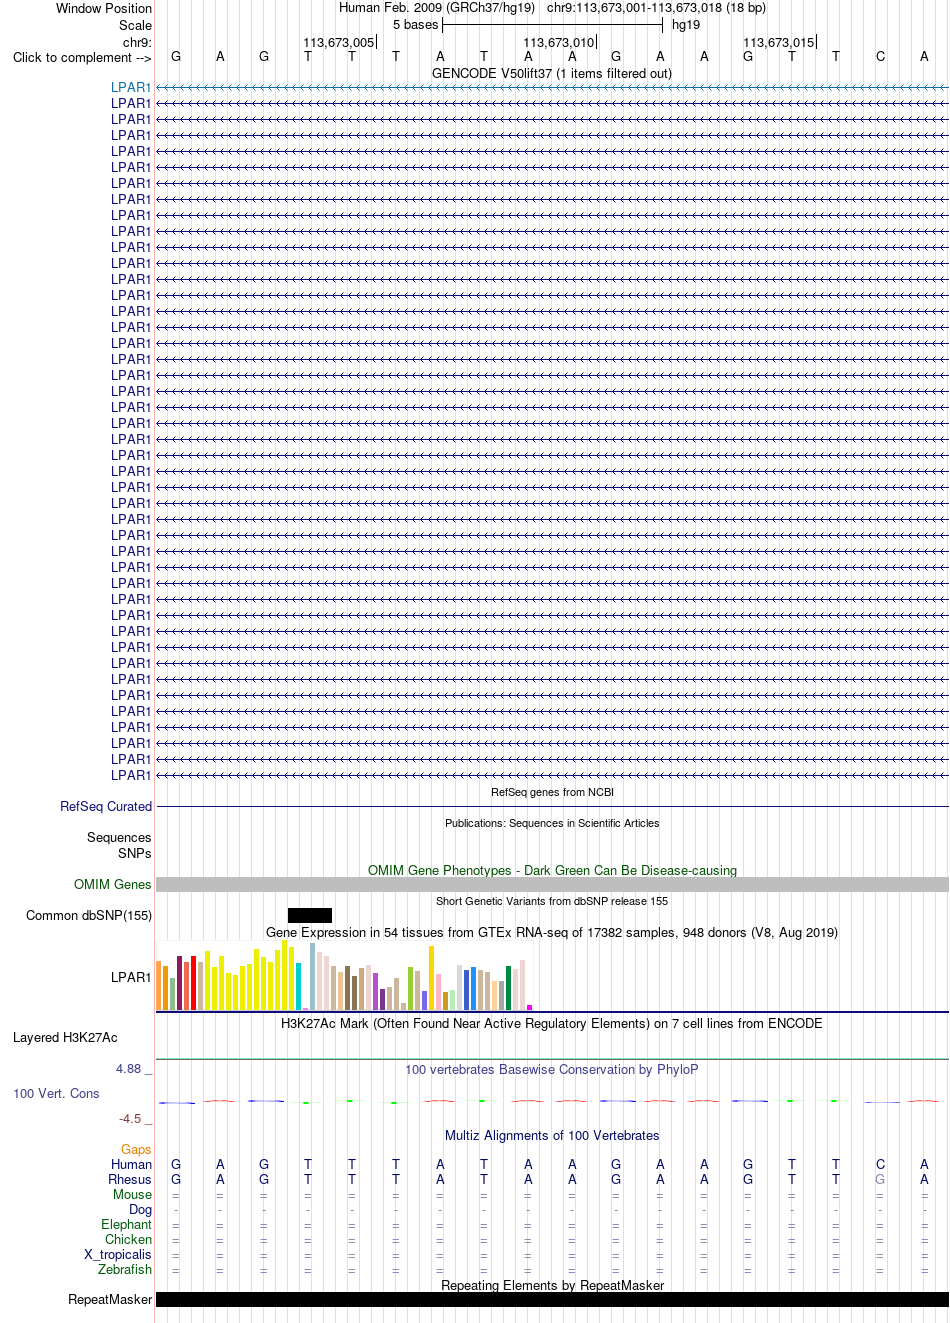Click the 'chr9:' ruler label
The image size is (950, 1323).
(137, 42)
